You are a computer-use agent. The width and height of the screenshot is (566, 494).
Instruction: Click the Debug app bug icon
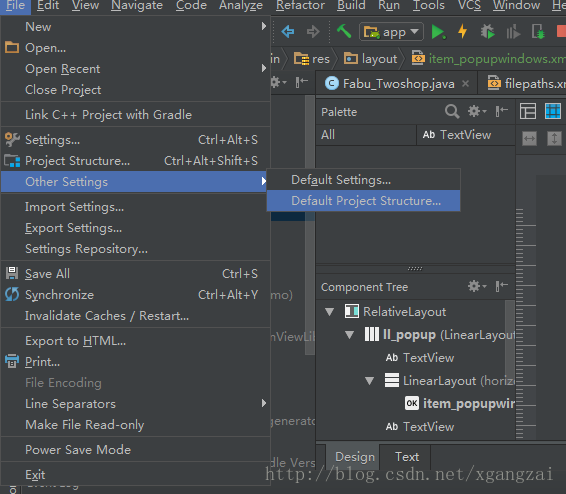(x=487, y=32)
